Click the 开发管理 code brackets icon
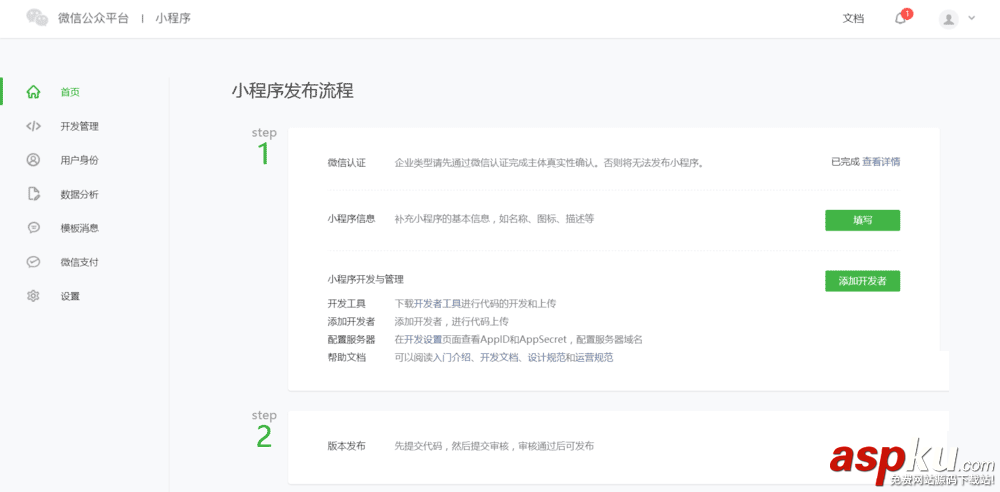This screenshot has height=492, width=1000. coord(33,126)
